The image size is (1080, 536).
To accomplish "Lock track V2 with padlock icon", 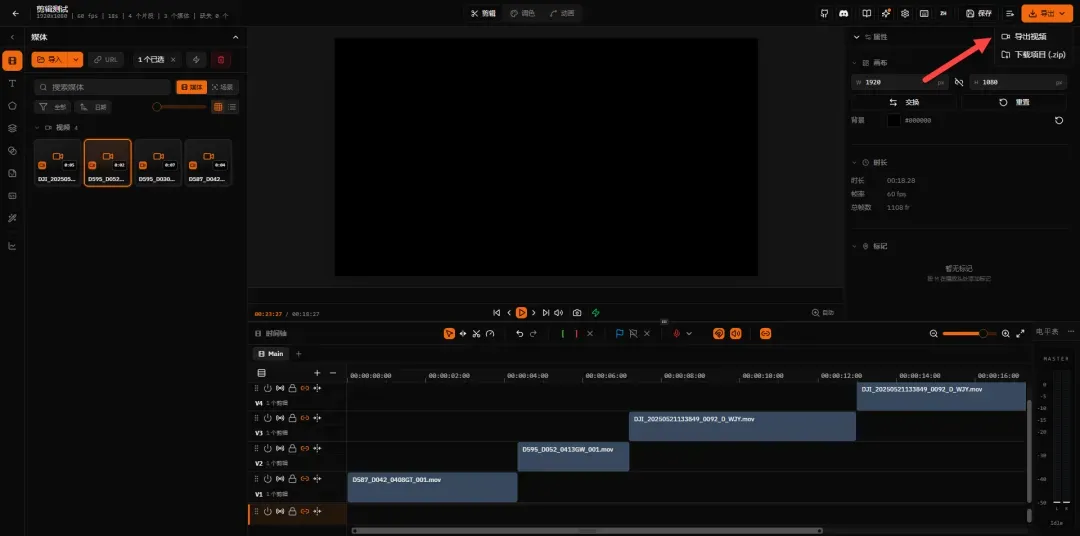I will 292,449.
